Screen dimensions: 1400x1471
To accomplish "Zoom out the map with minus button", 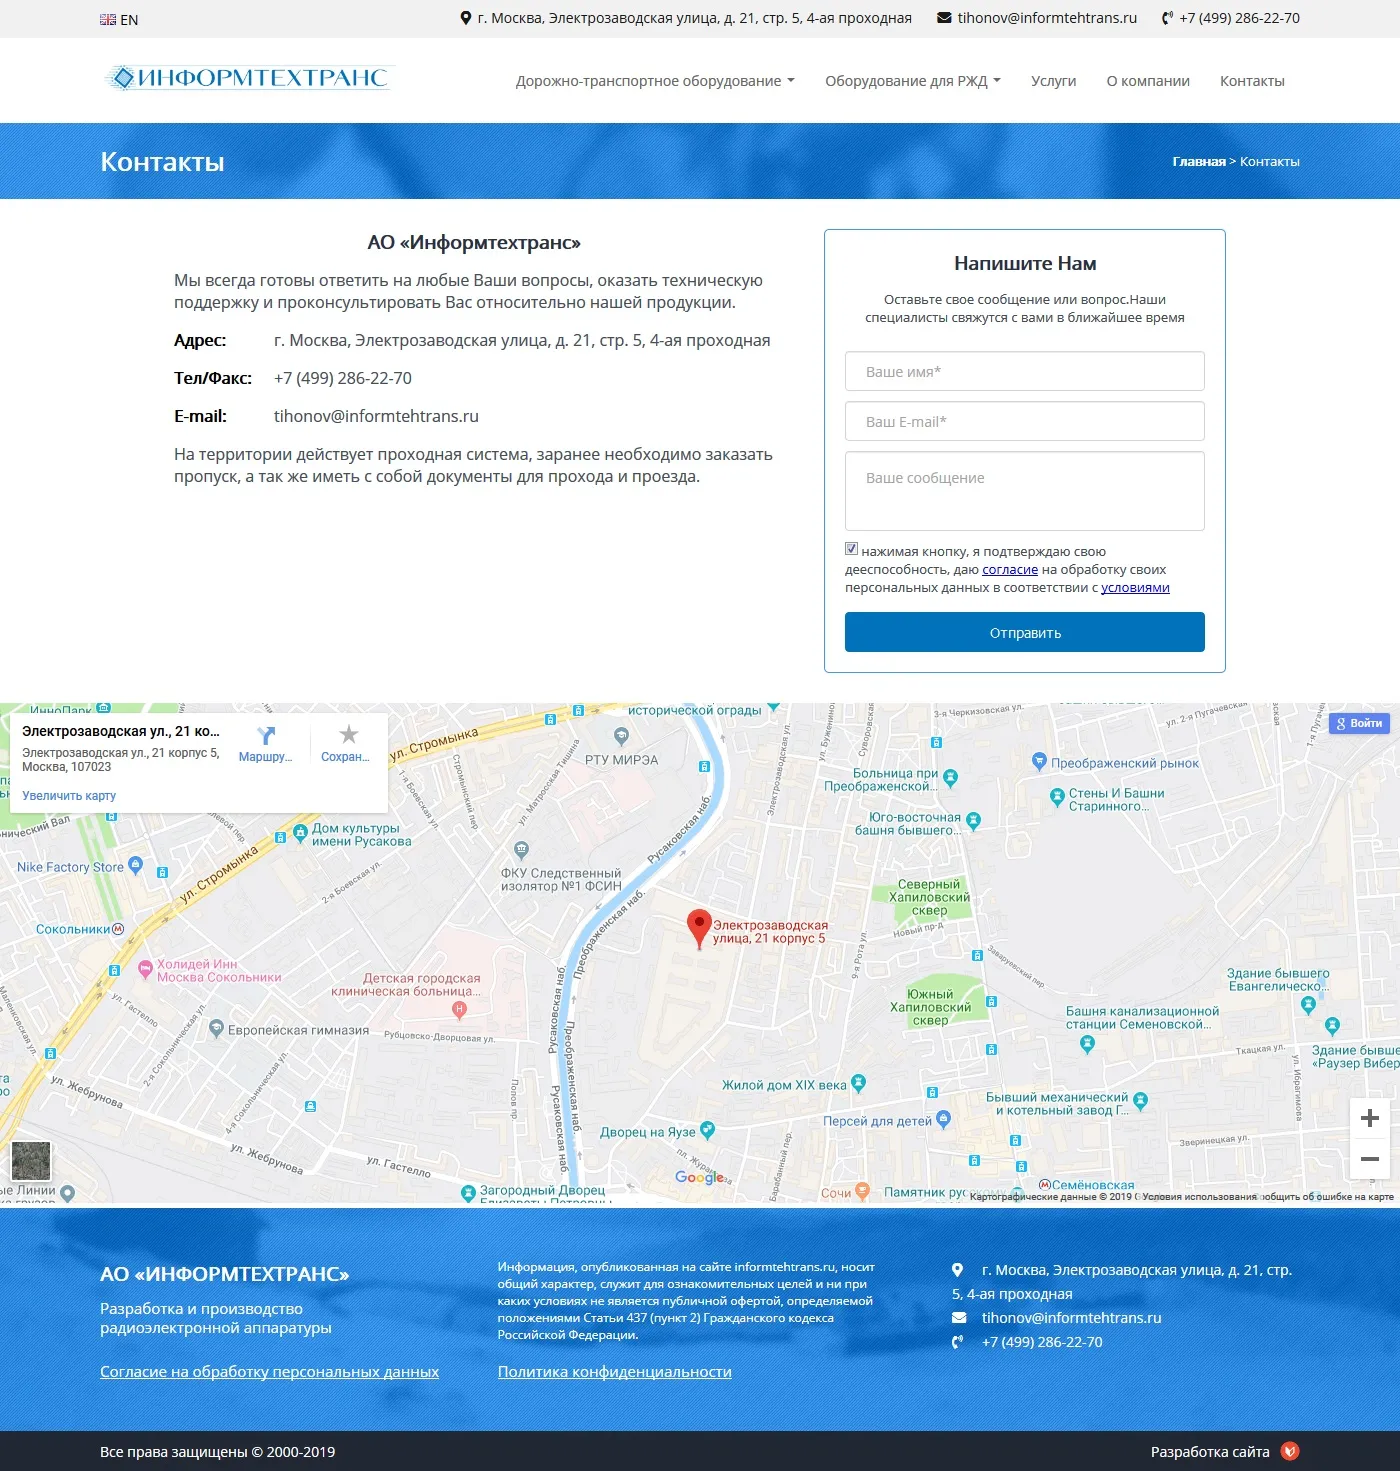I will tap(1370, 1159).
